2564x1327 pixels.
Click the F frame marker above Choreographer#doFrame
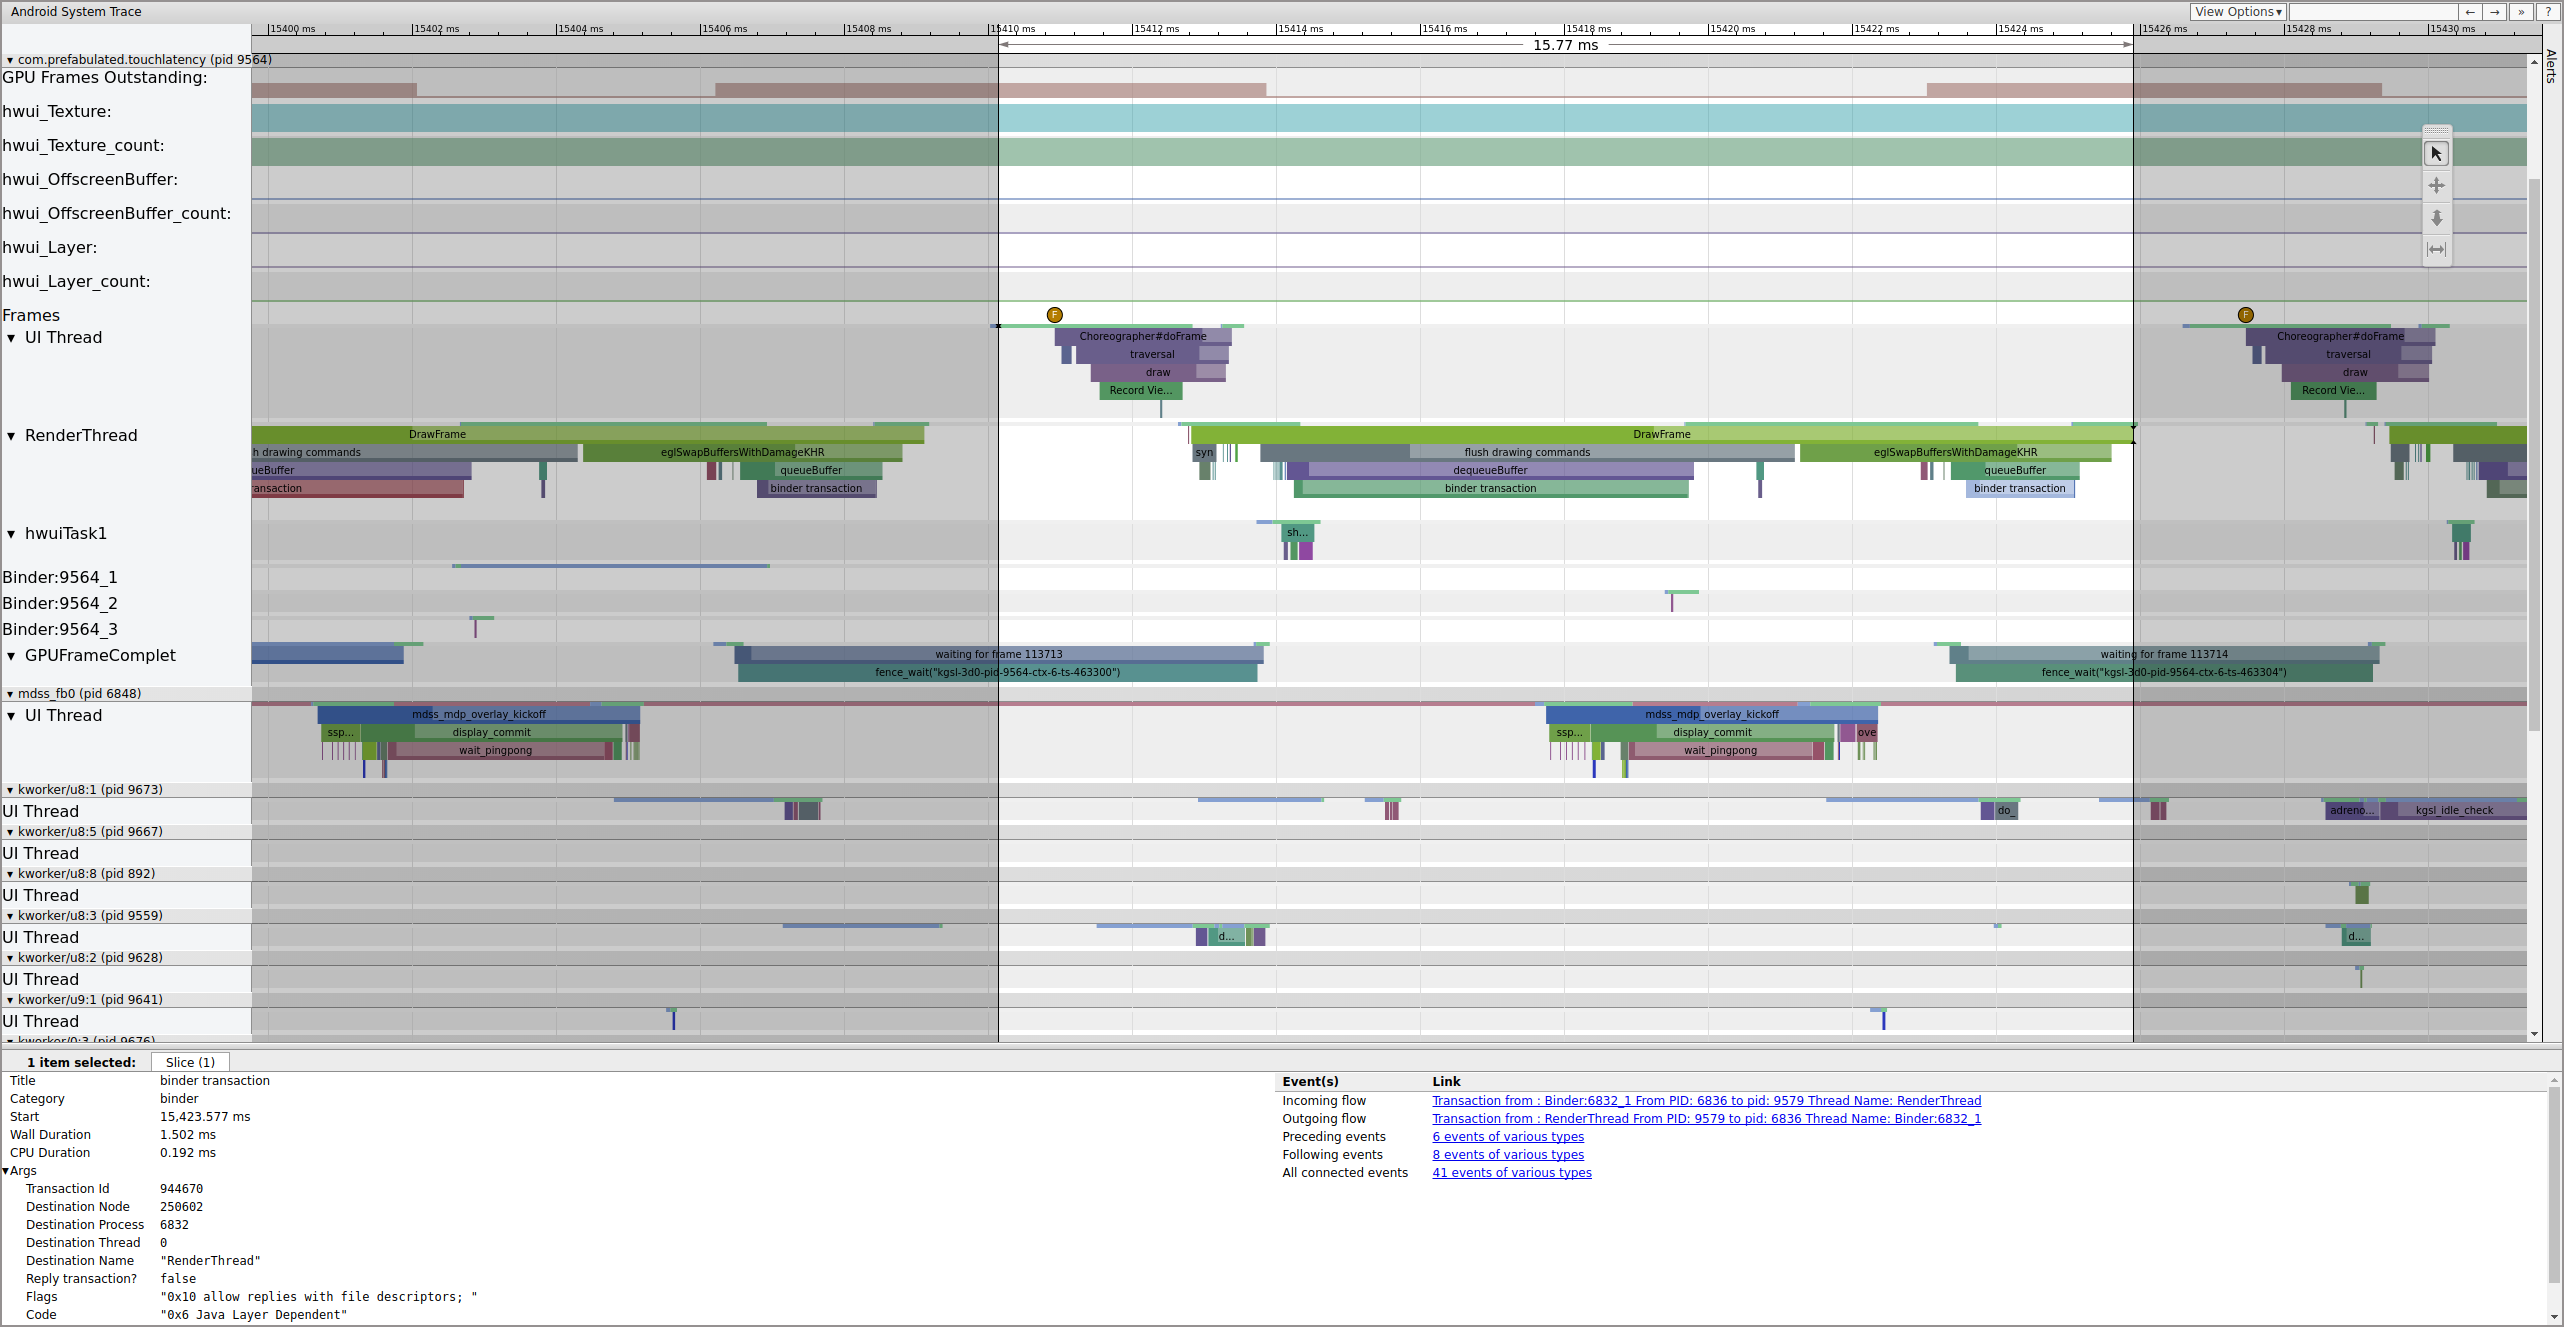[1054, 315]
